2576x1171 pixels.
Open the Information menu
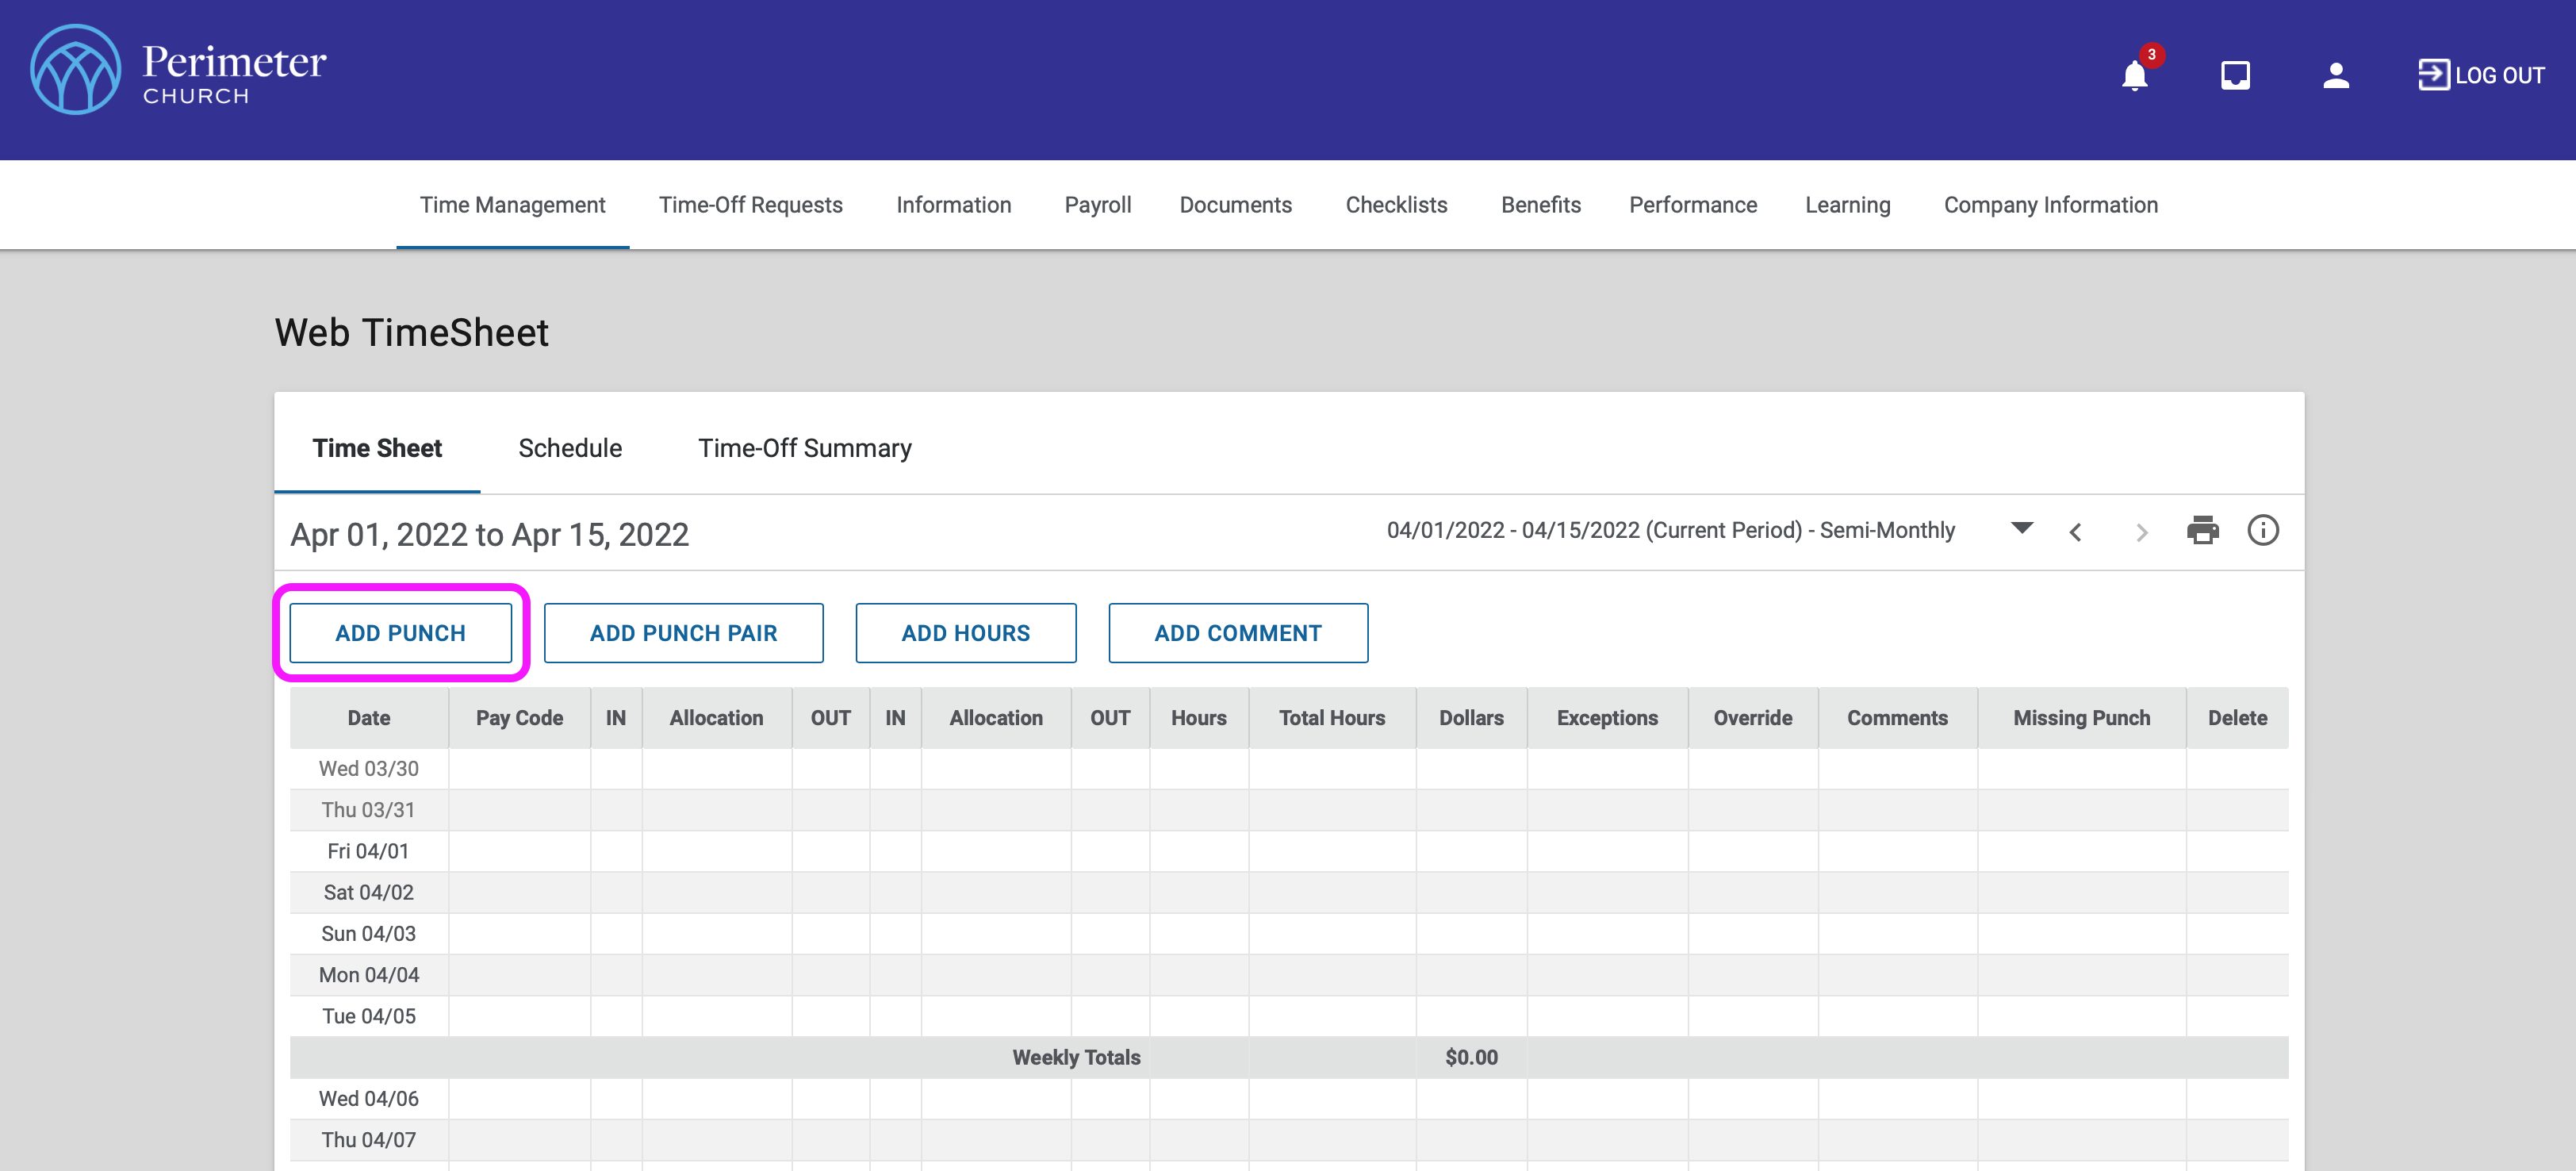coord(953,205)
